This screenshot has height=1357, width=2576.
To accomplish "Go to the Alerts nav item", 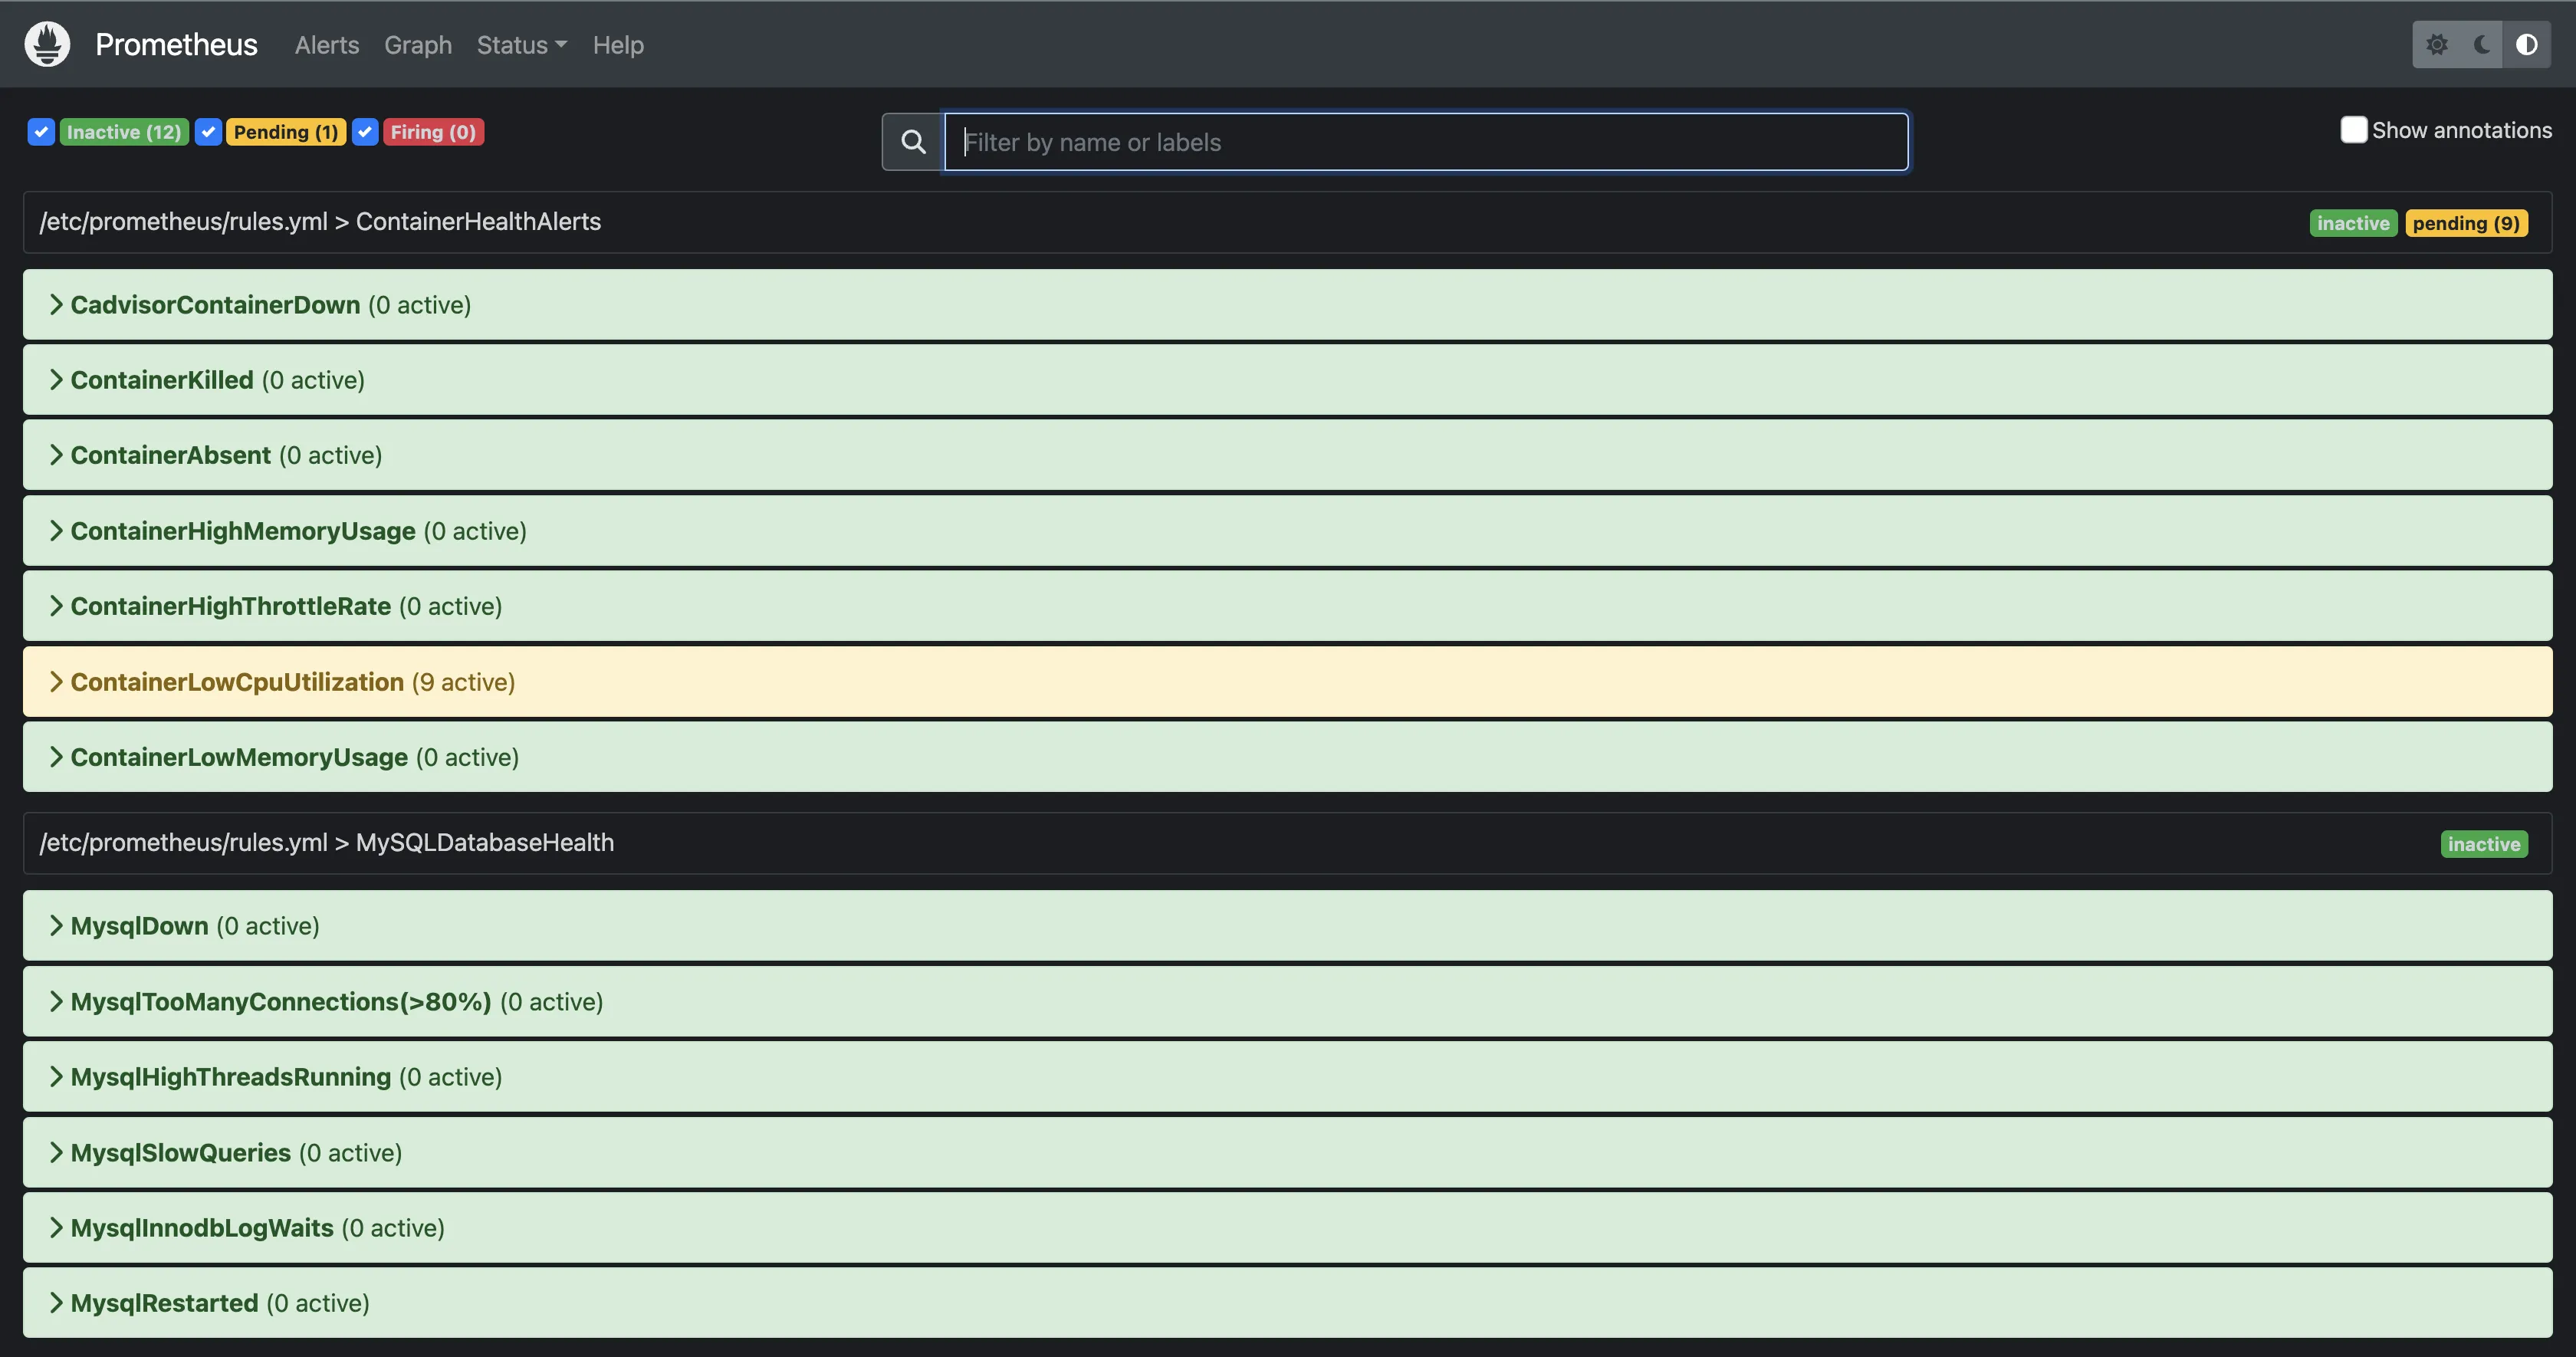I will tap(326, 45).
